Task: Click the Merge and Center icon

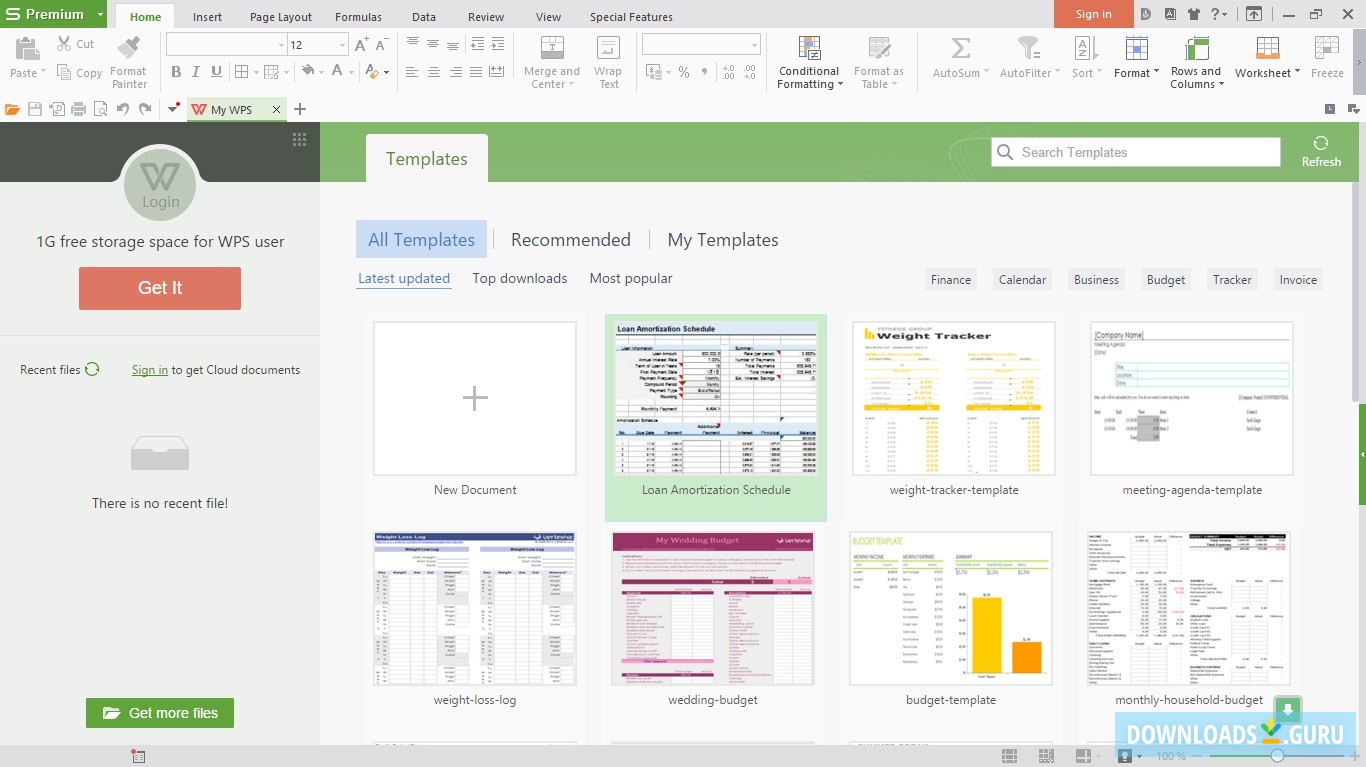Action: (x=551, y=47)
